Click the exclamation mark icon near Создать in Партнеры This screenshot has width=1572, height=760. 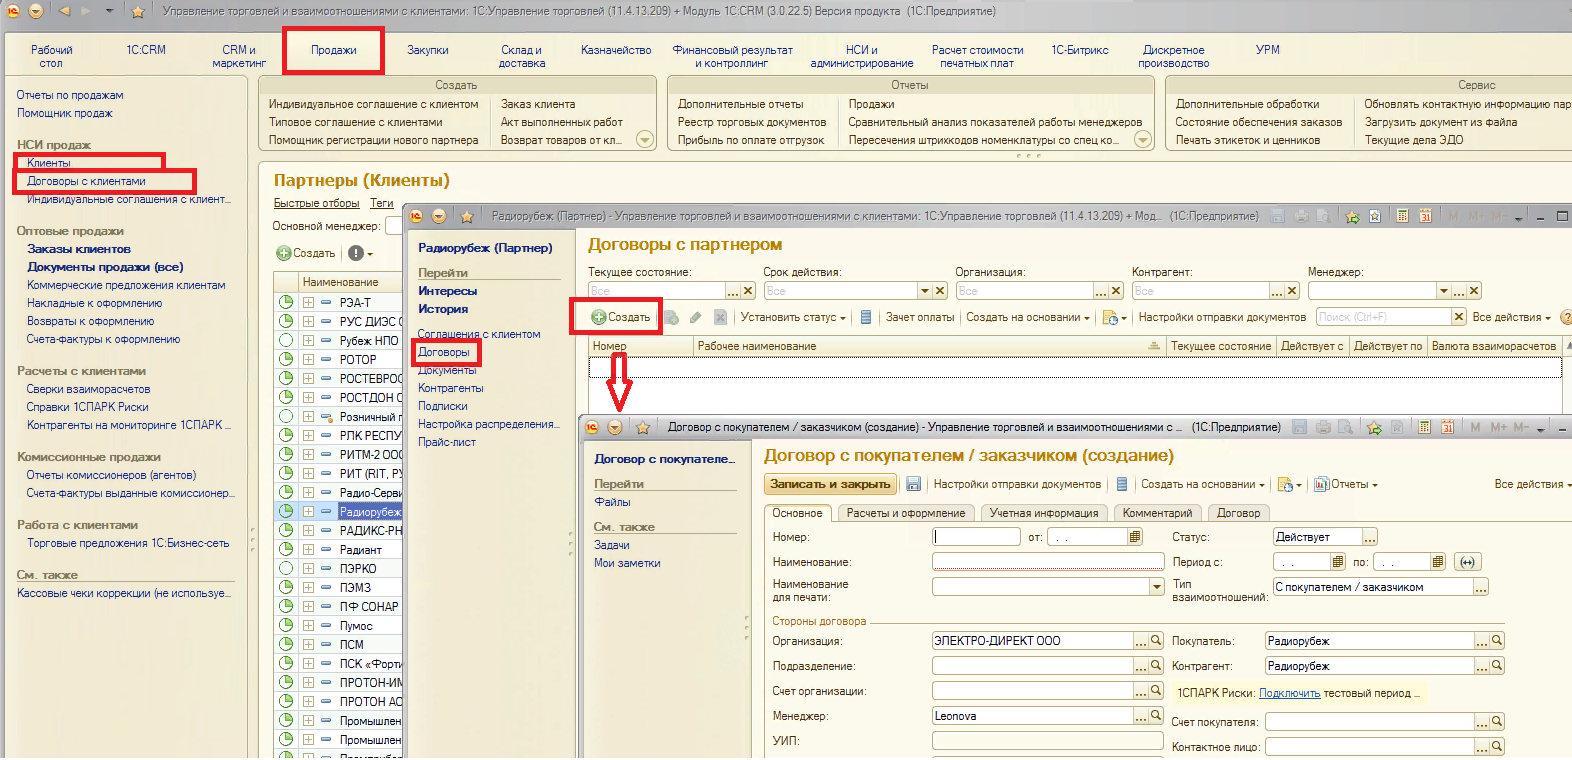[355, 253]
